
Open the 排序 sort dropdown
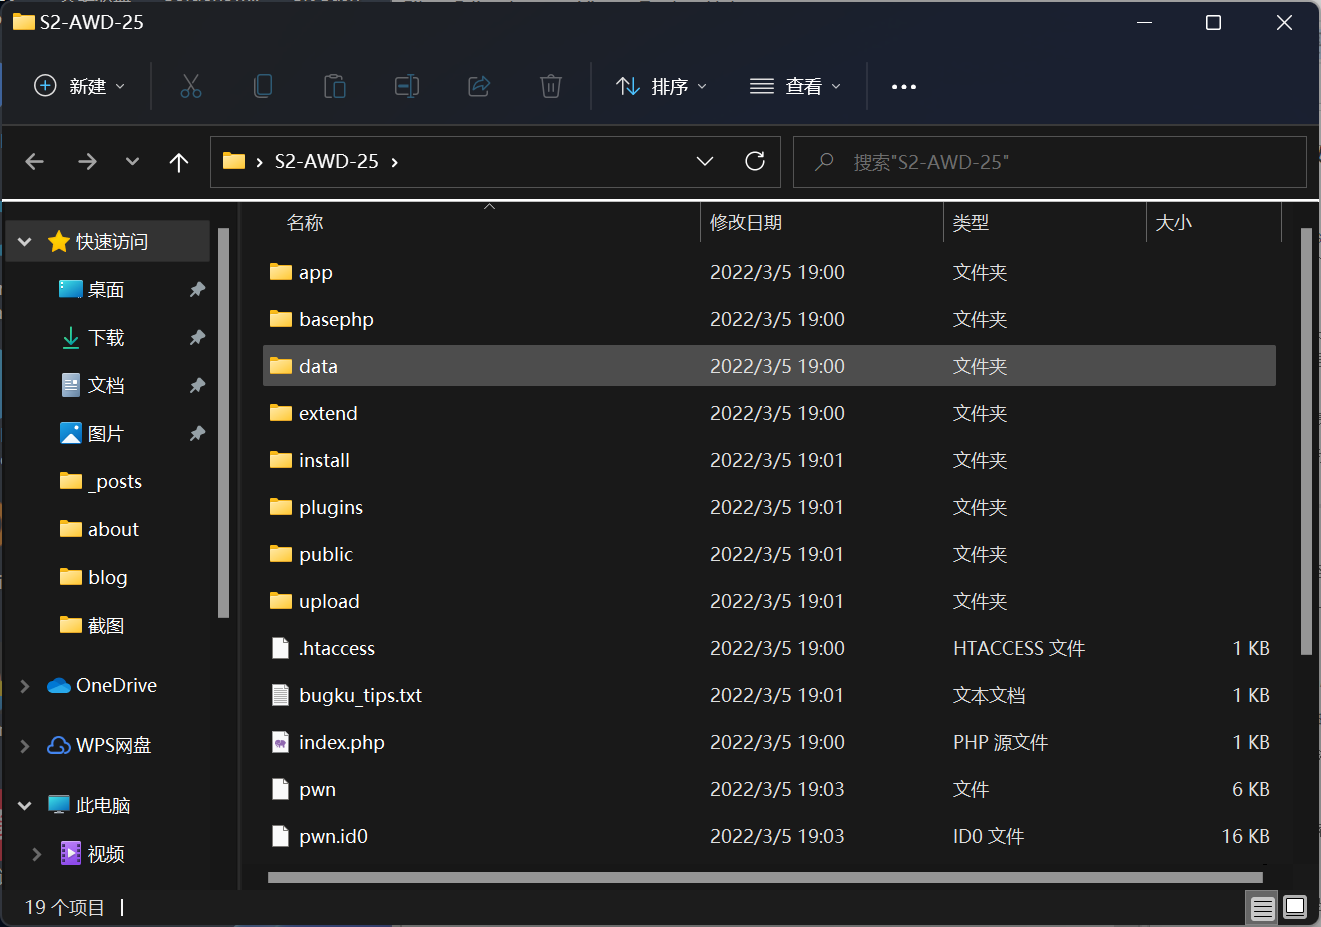tap(662, 87)
